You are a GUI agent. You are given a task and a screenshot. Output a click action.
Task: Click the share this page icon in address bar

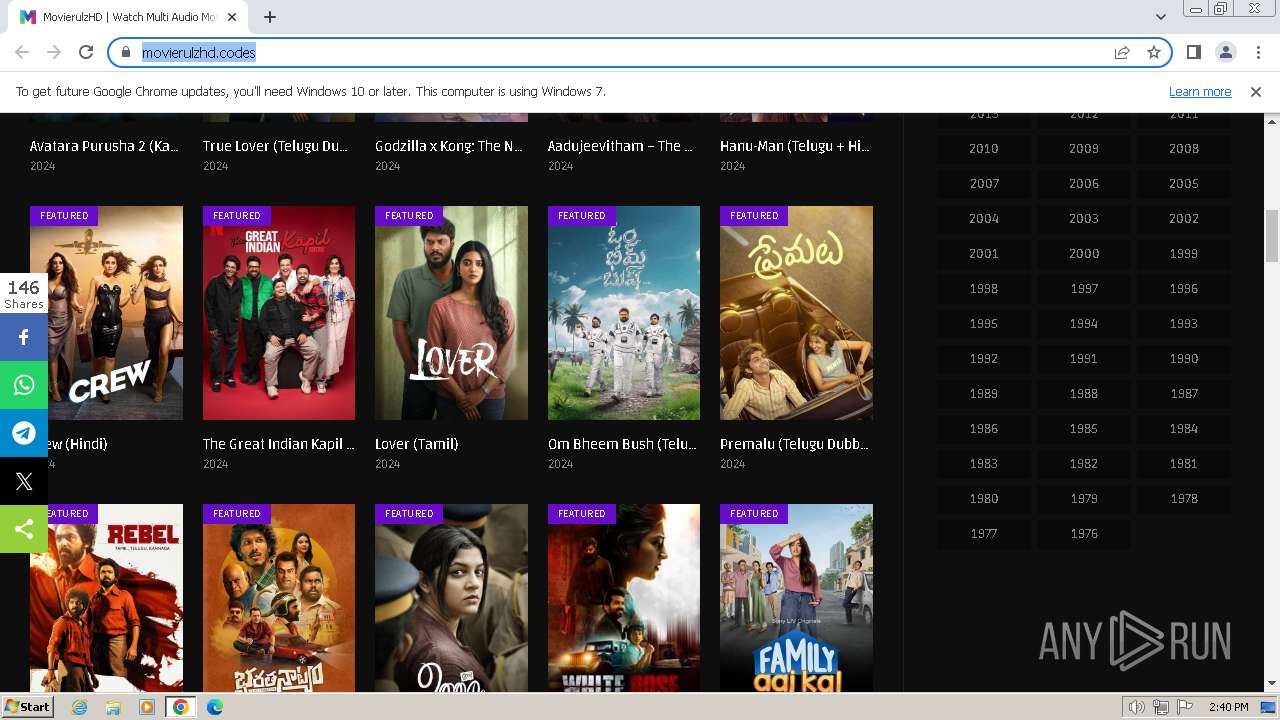pyautogui.click(x=1122, y=52)
